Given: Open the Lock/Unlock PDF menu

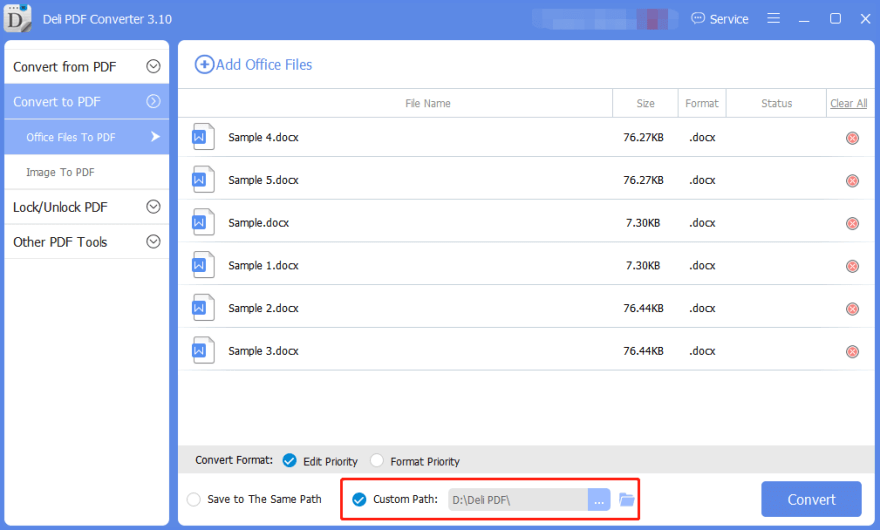Looking at the screenshot, I should (86, 207).
